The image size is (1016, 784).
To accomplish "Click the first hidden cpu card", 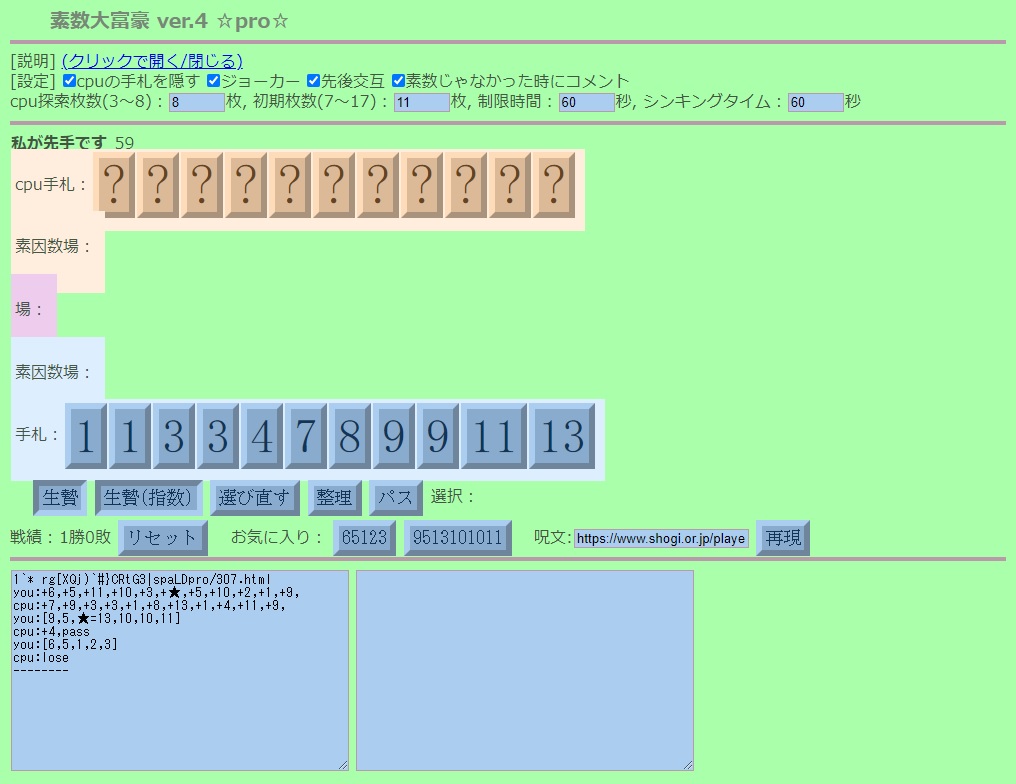I will [114, 185].
